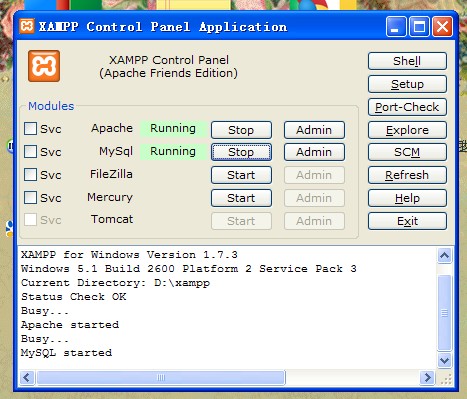Click the 'Apache started' log line
This screenshot has height=399, width=467.
[x=70, y=325]
